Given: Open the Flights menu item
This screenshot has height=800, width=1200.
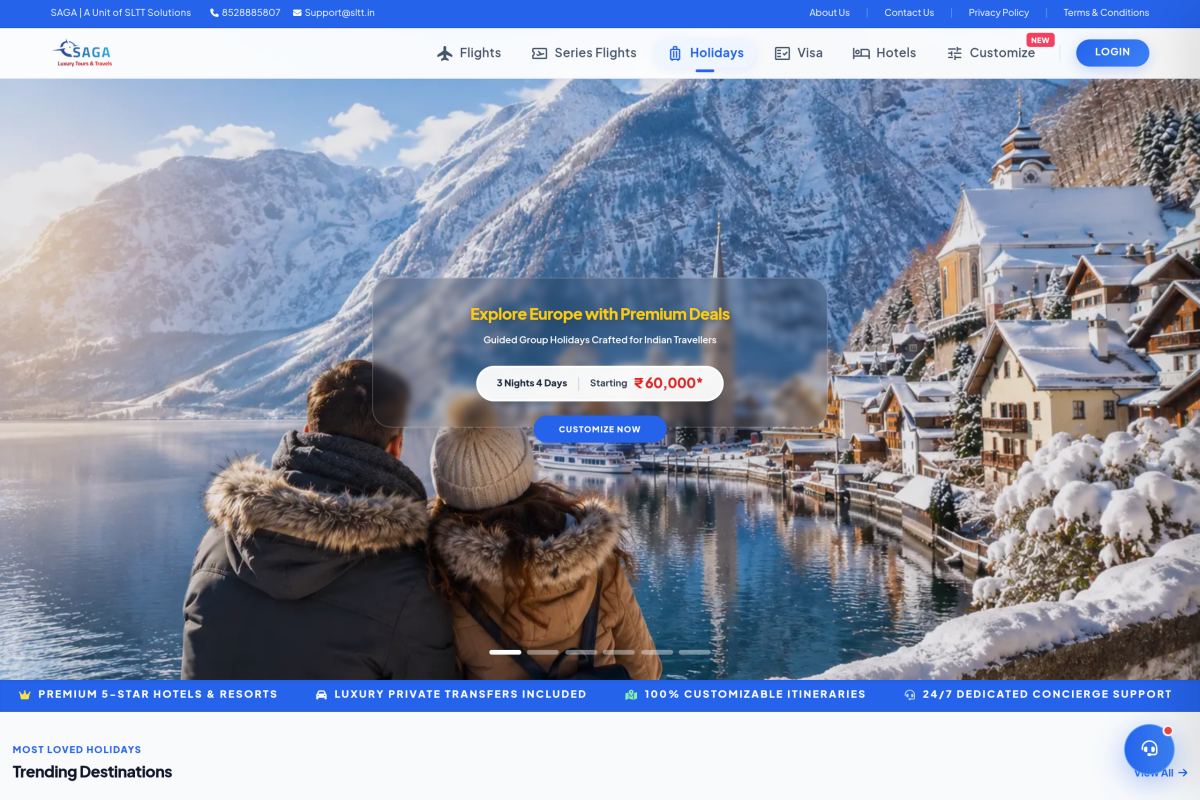Looking at the screenshot, I should coord(469,53).
